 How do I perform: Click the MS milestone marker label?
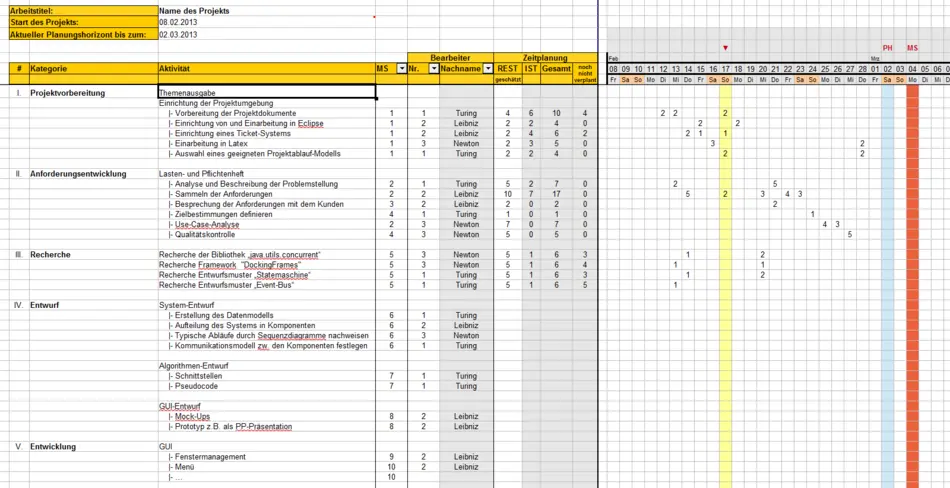tap(912, 48)
